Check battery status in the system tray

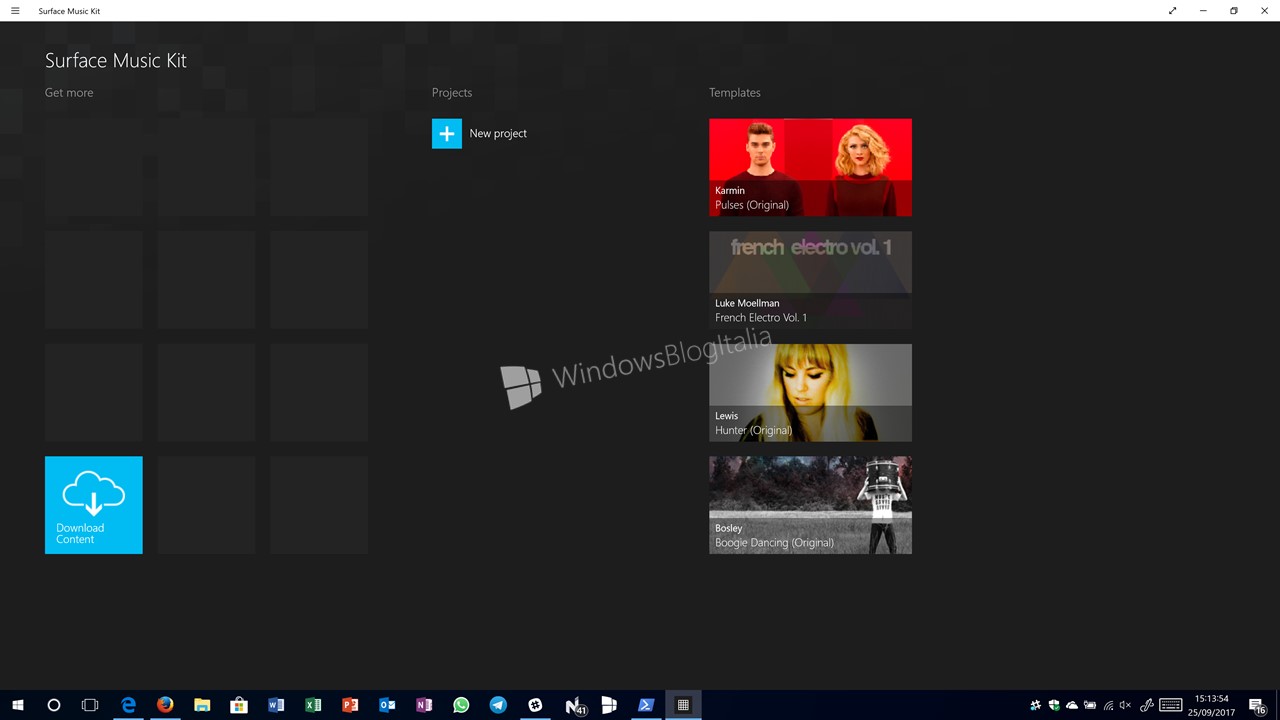(x=1090, y=705)
